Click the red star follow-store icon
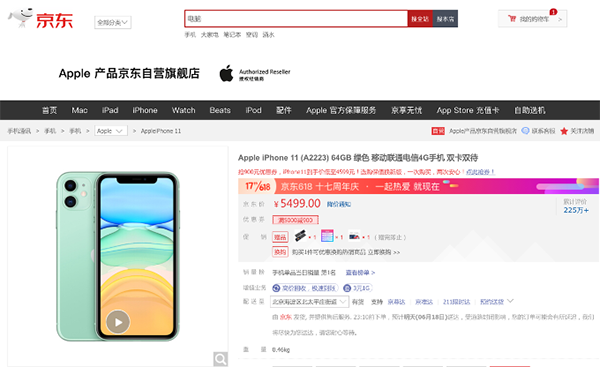The height and width of the screenshot is (367, 600). click(564, 131)
